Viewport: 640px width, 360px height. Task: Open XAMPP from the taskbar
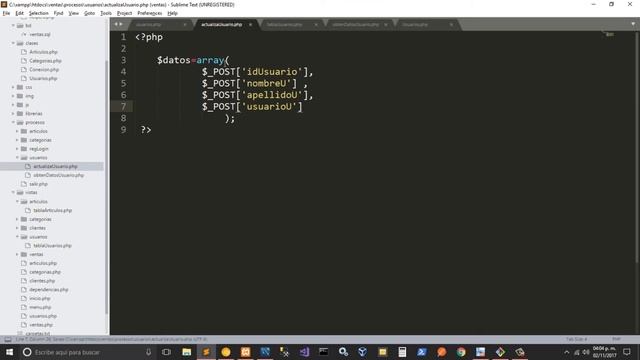click(x=245, y=352)
